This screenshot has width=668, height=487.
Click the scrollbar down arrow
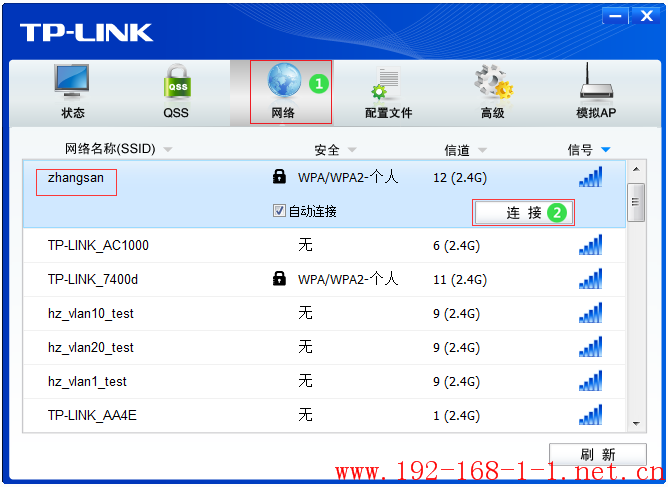(x=636, y=424)
